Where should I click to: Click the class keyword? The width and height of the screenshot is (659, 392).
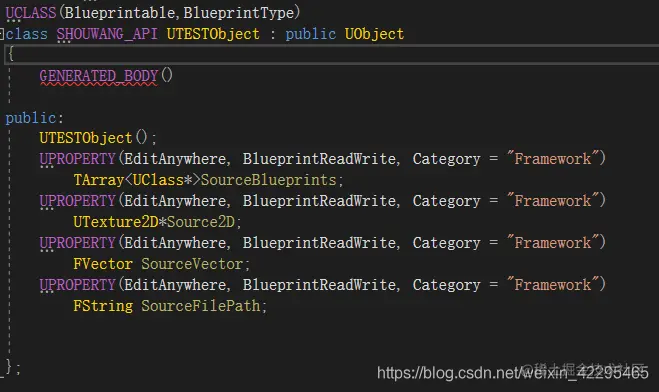26,34
